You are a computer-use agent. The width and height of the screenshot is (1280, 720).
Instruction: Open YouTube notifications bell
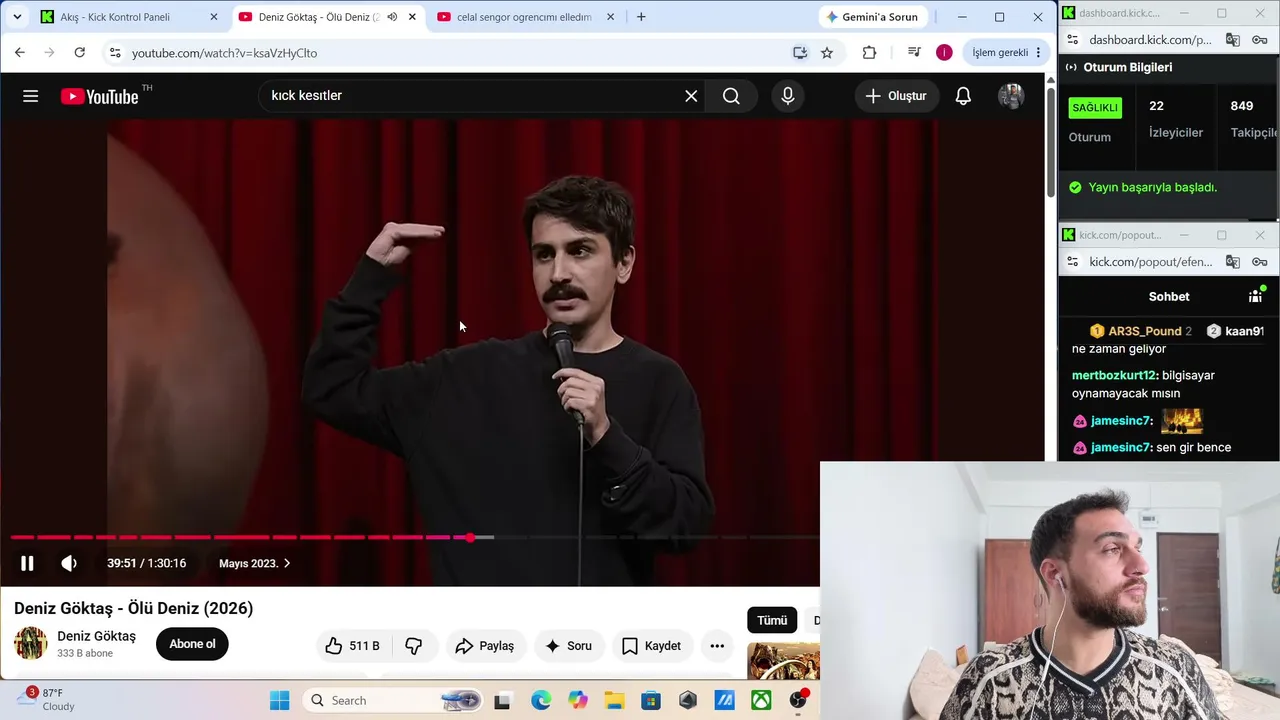(x=963, y=96)
